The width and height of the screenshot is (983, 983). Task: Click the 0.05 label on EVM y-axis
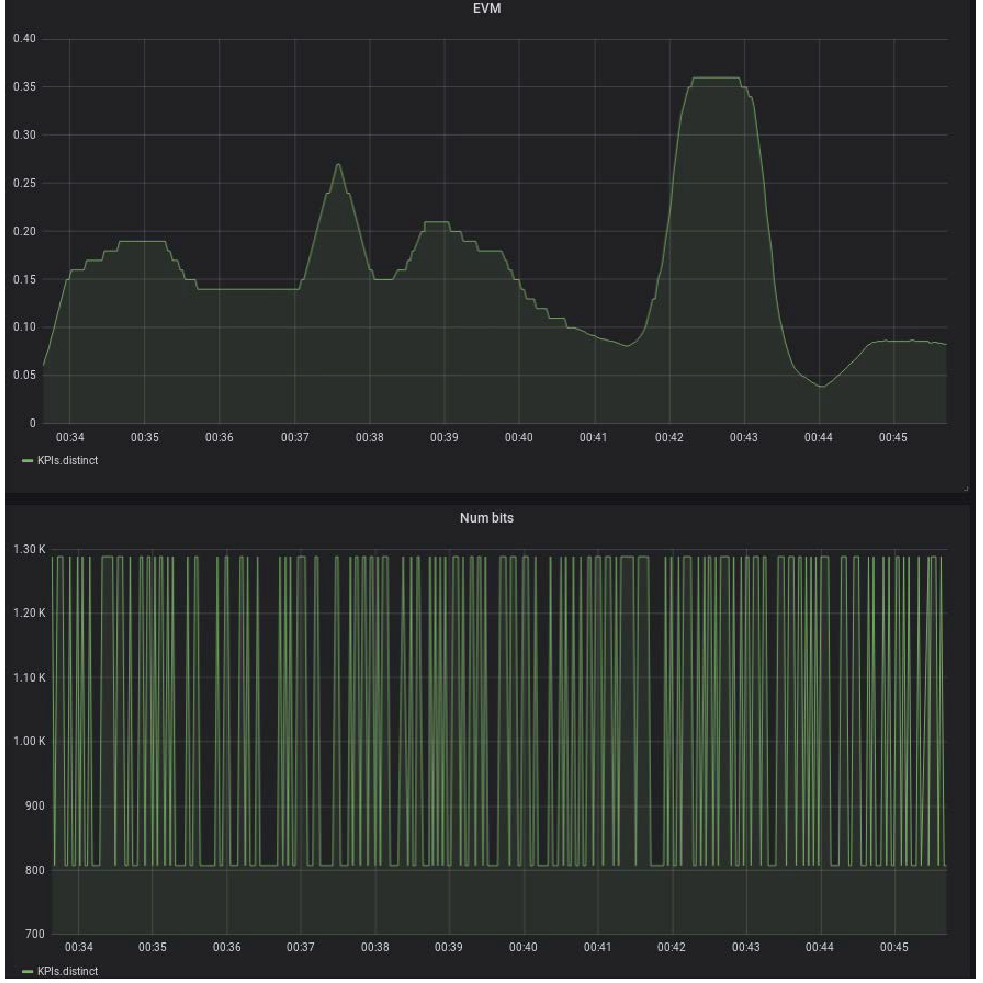[x=22, y=375]
